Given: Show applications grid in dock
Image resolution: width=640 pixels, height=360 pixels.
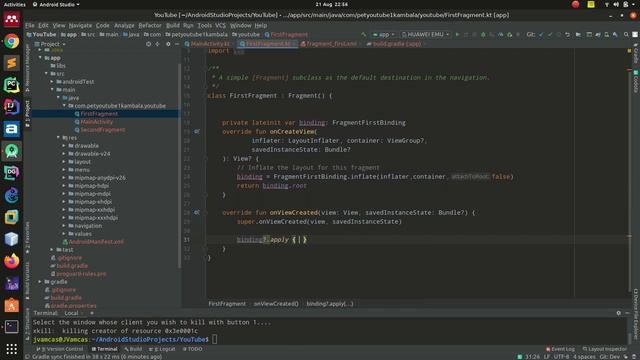Looking at the screenshot, I should pyautogui.click(x=11, y=349).
